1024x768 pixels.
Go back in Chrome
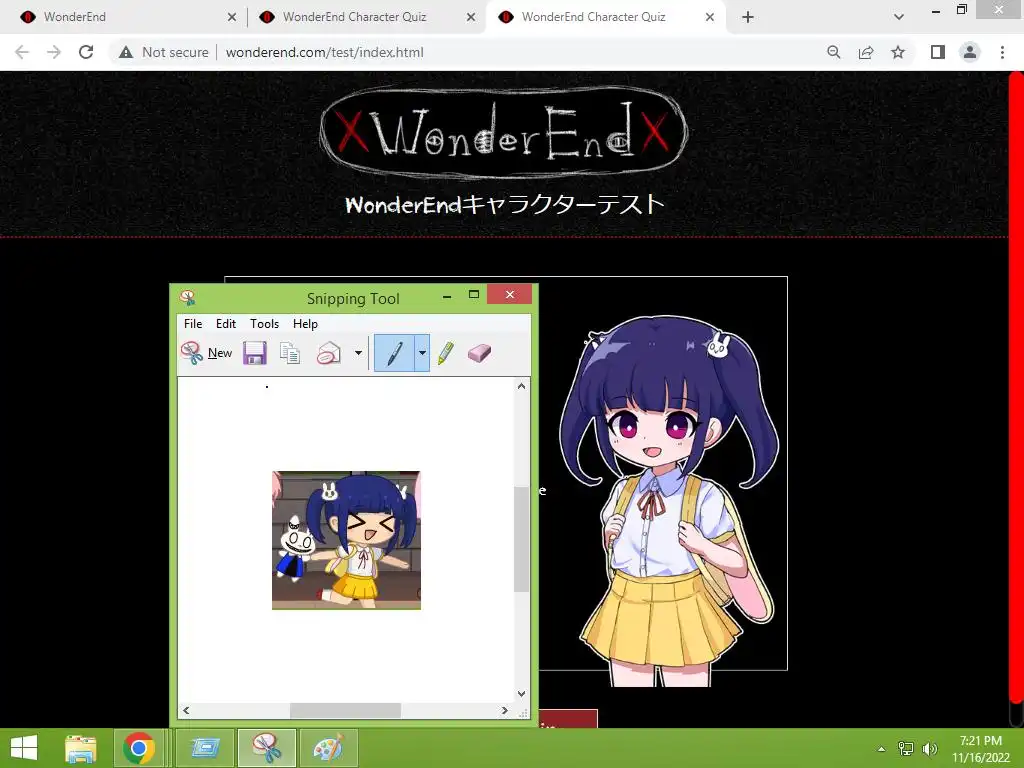pos(22,52)
